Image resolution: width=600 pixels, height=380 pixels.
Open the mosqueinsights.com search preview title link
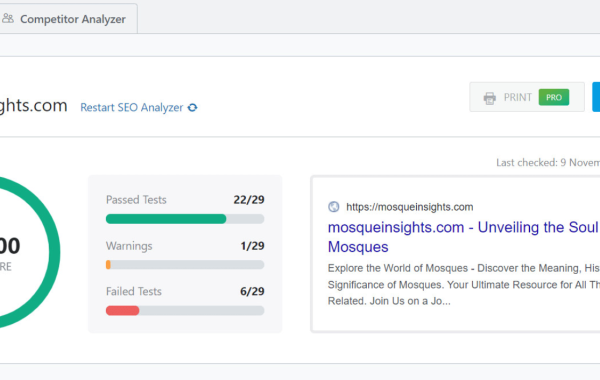[464, 237]
